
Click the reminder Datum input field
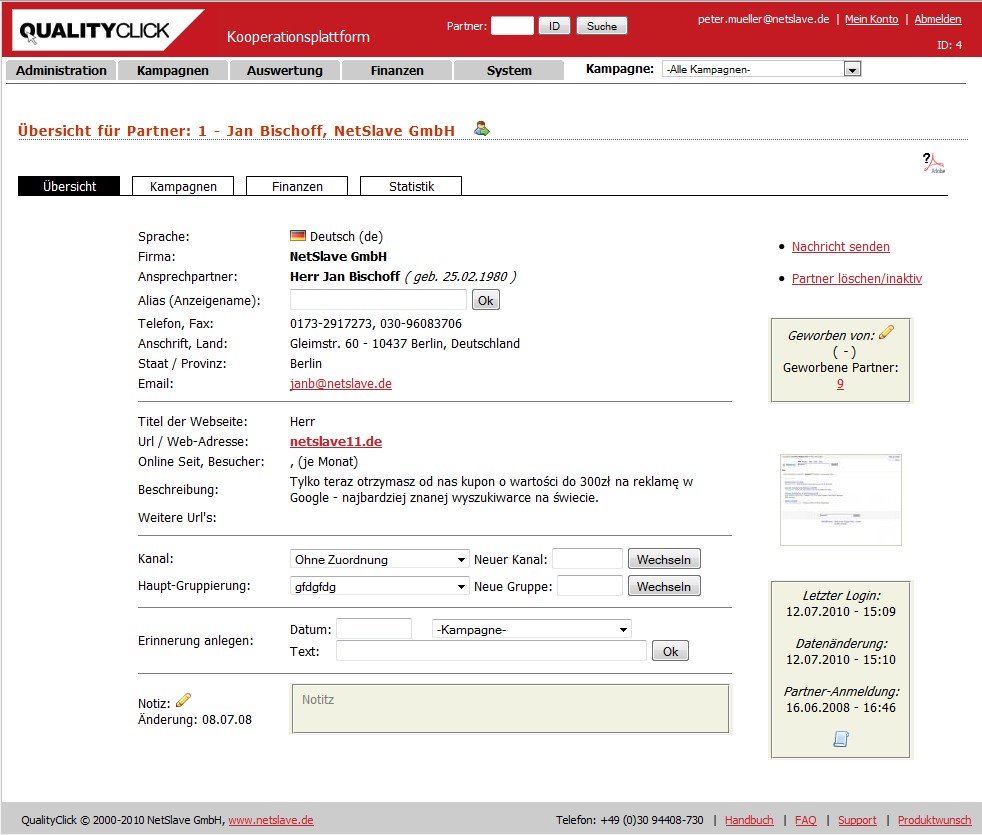click(374, 629)
